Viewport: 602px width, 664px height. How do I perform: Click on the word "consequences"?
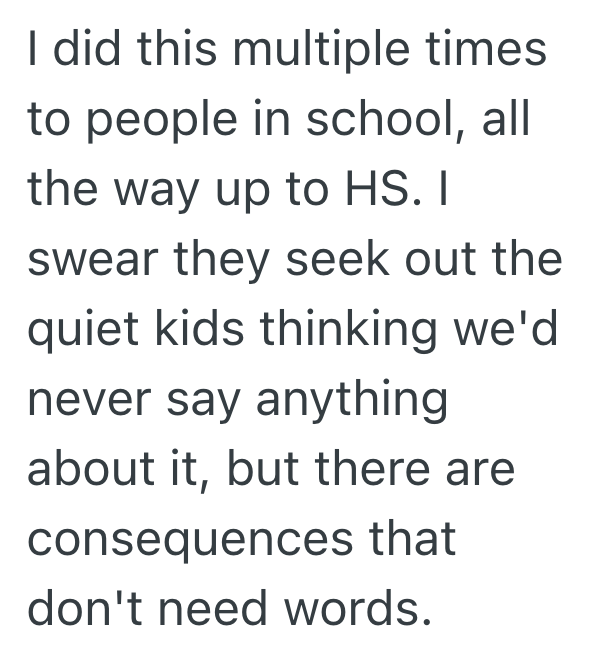192,540
